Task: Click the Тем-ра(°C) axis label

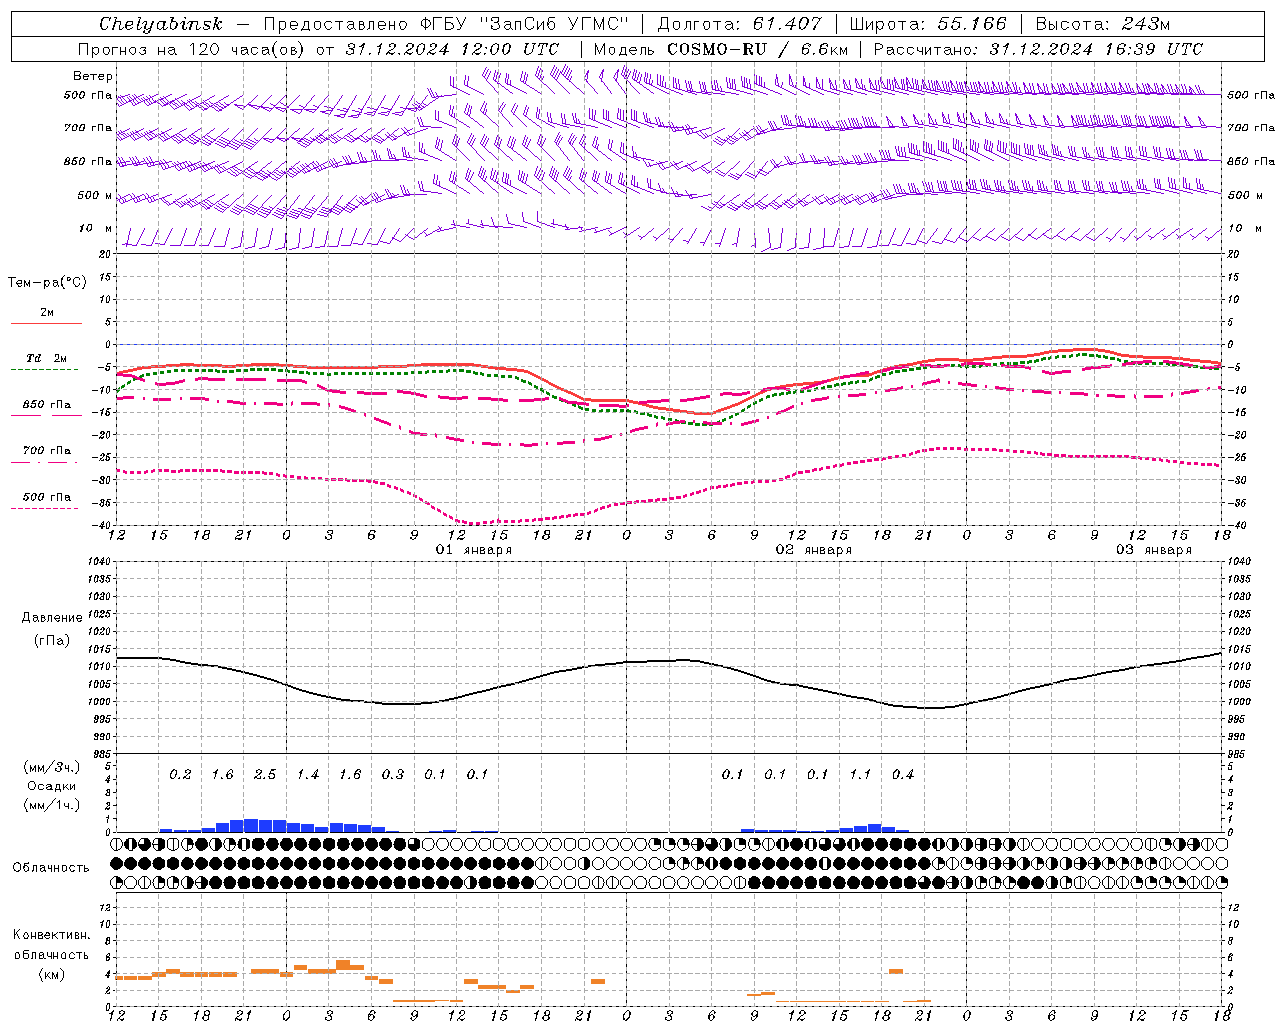Action: tap(47, 283)
